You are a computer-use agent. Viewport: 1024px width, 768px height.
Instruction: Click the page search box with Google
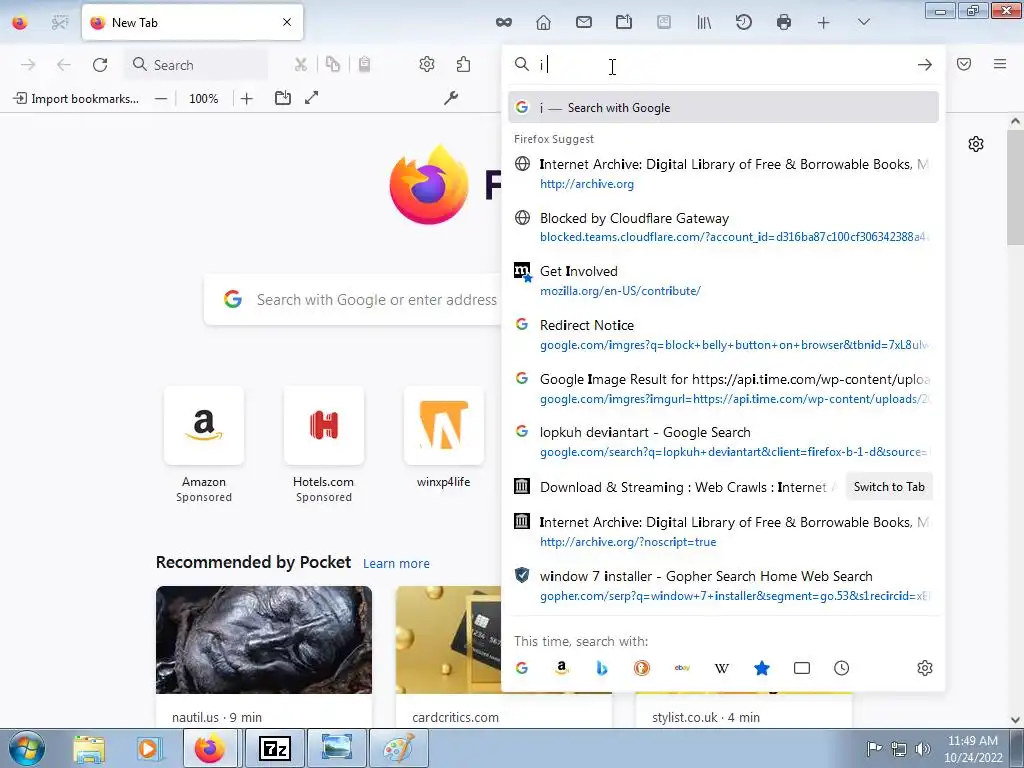353,300
